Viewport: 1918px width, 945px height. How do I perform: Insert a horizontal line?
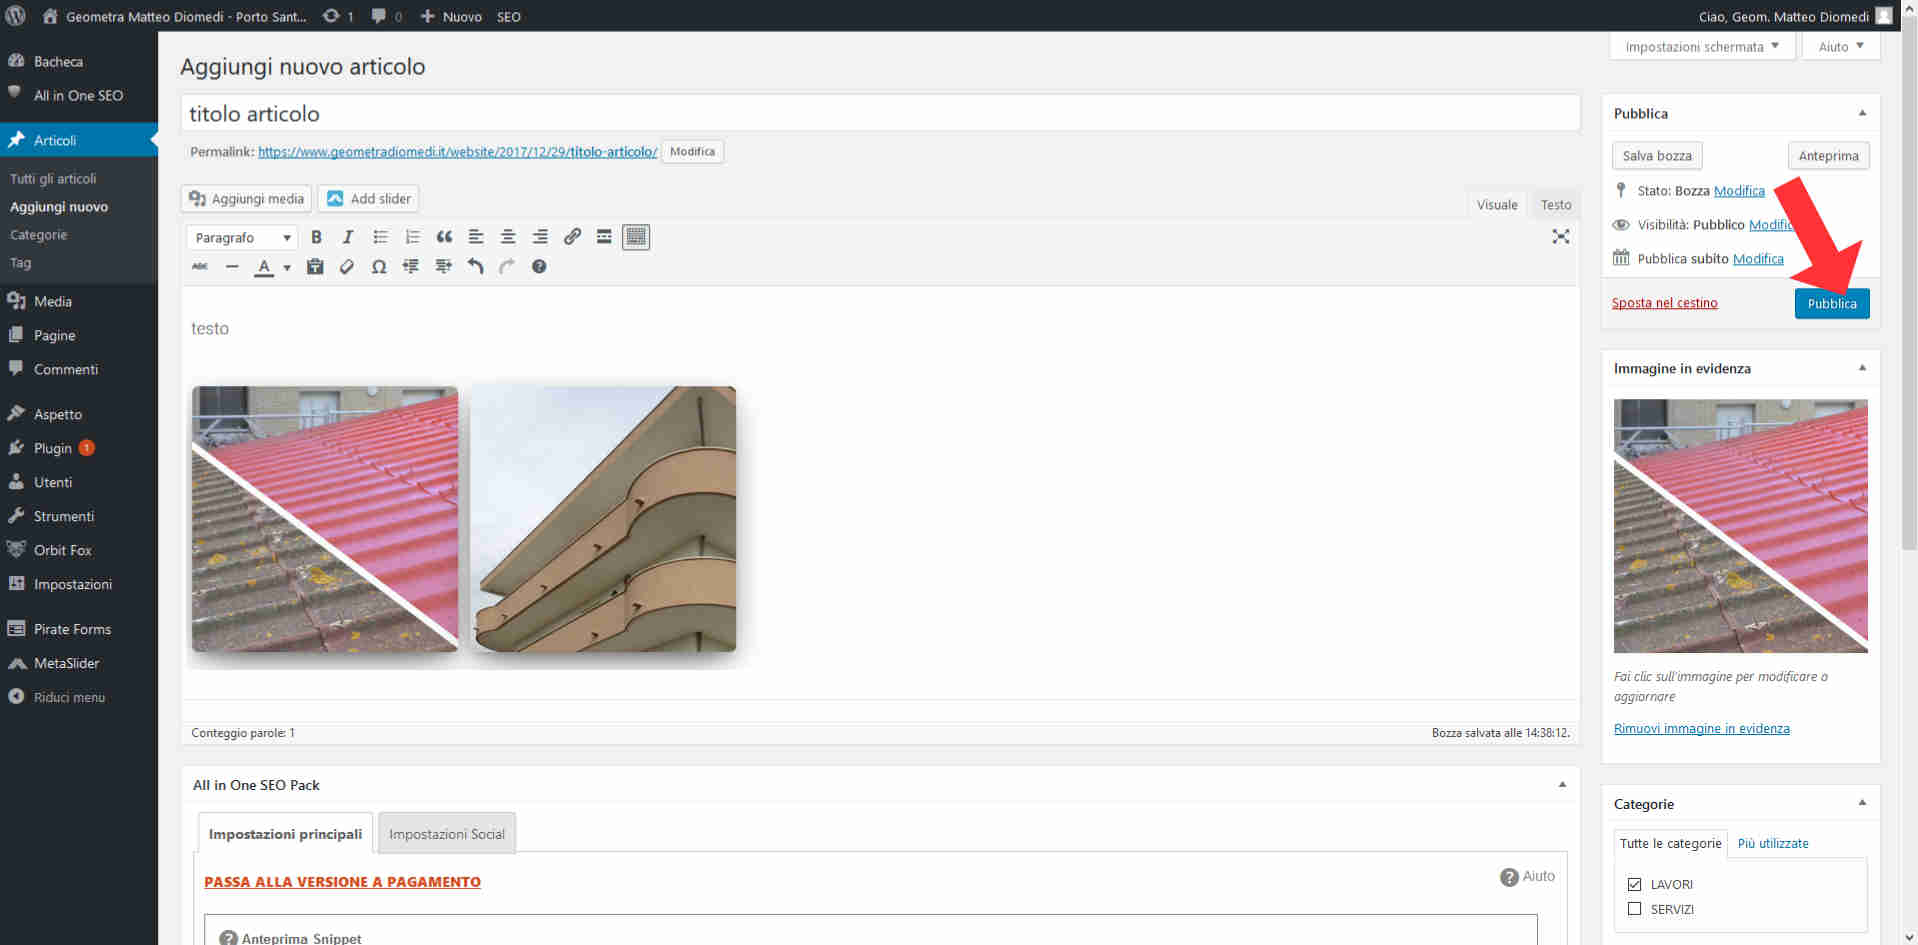point(232,267)
